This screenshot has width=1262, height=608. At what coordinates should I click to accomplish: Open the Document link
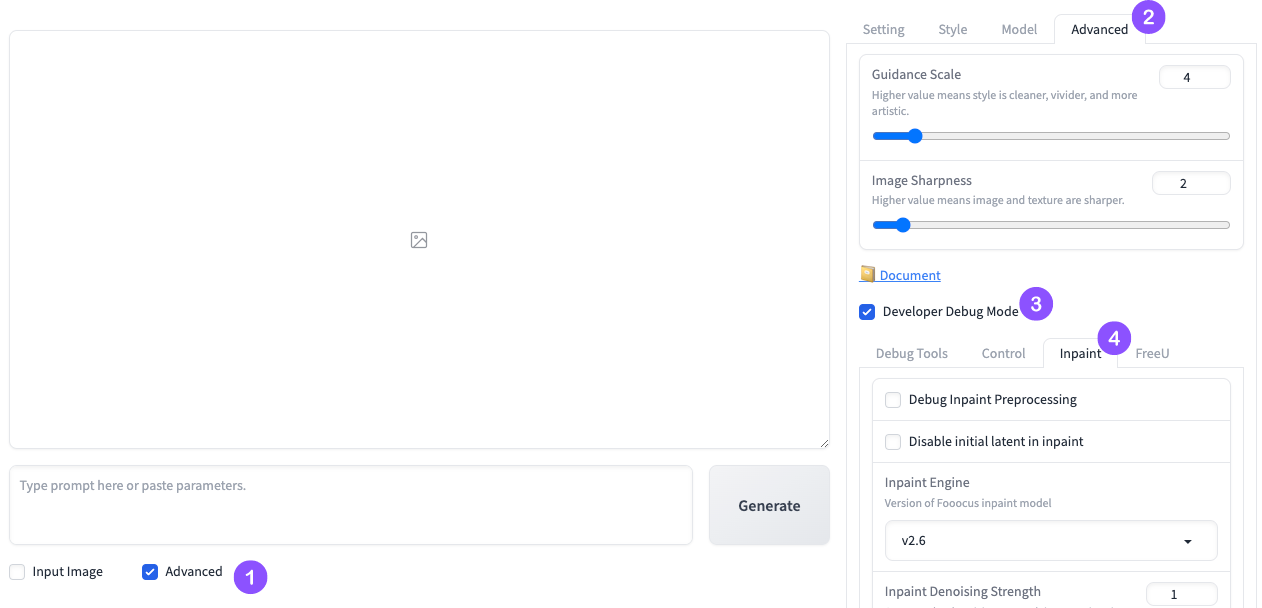click(x=910, y=276)
